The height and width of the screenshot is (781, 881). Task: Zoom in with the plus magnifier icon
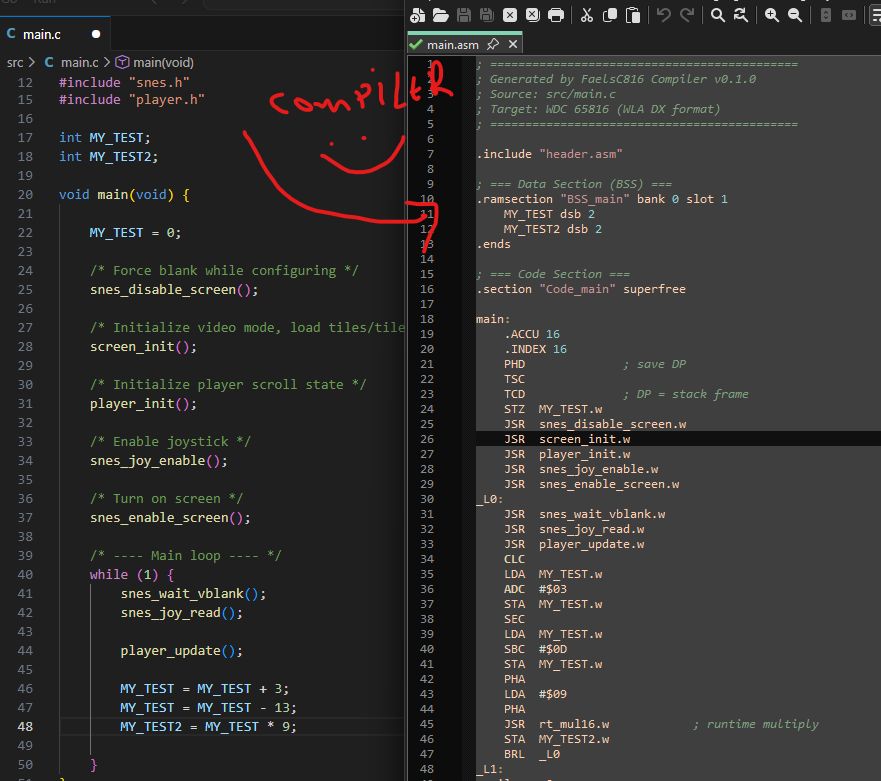(771, 15)
